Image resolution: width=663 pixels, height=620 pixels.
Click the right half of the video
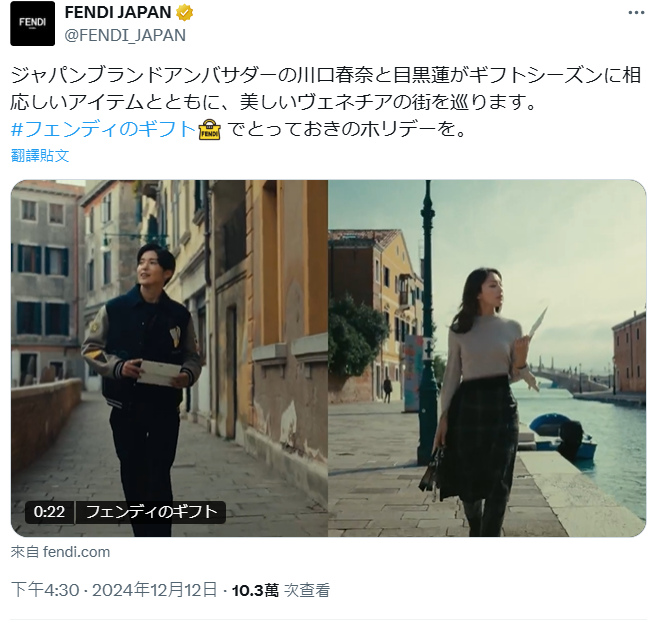click(x=487, y=358)
